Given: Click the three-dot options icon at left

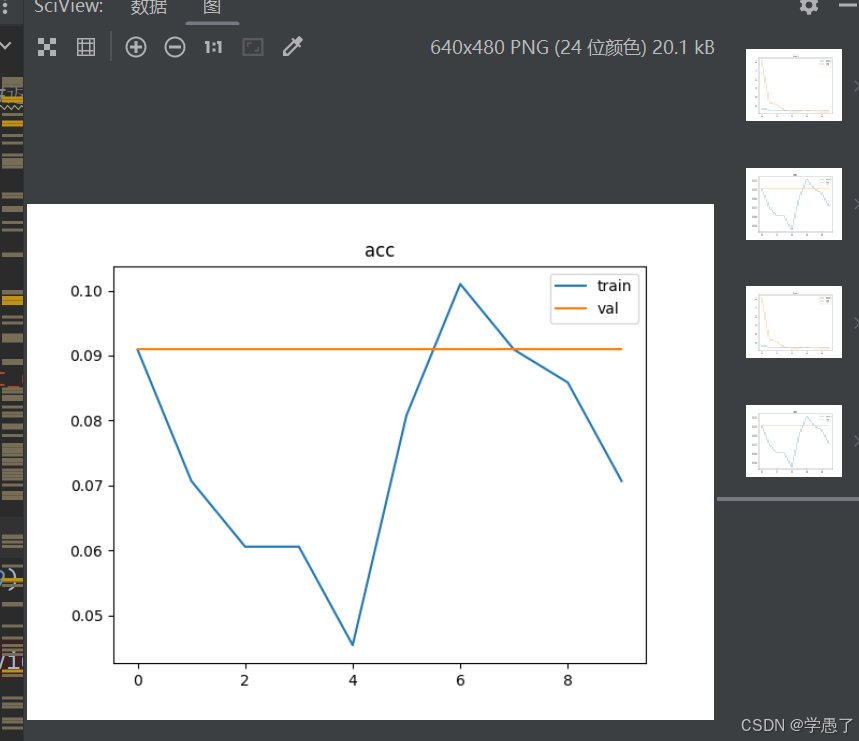Looking at the screenshot, I should click(x=5, y=6).
